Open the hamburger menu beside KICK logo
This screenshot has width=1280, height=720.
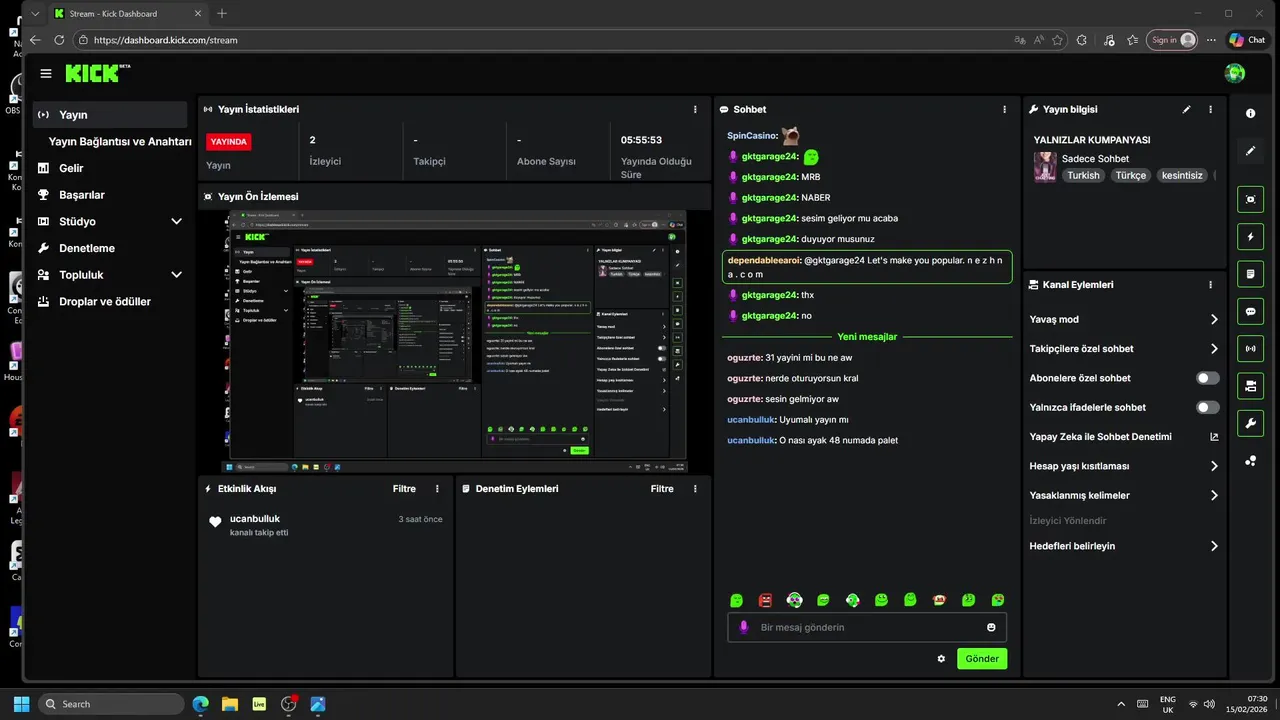pos(45,73)
